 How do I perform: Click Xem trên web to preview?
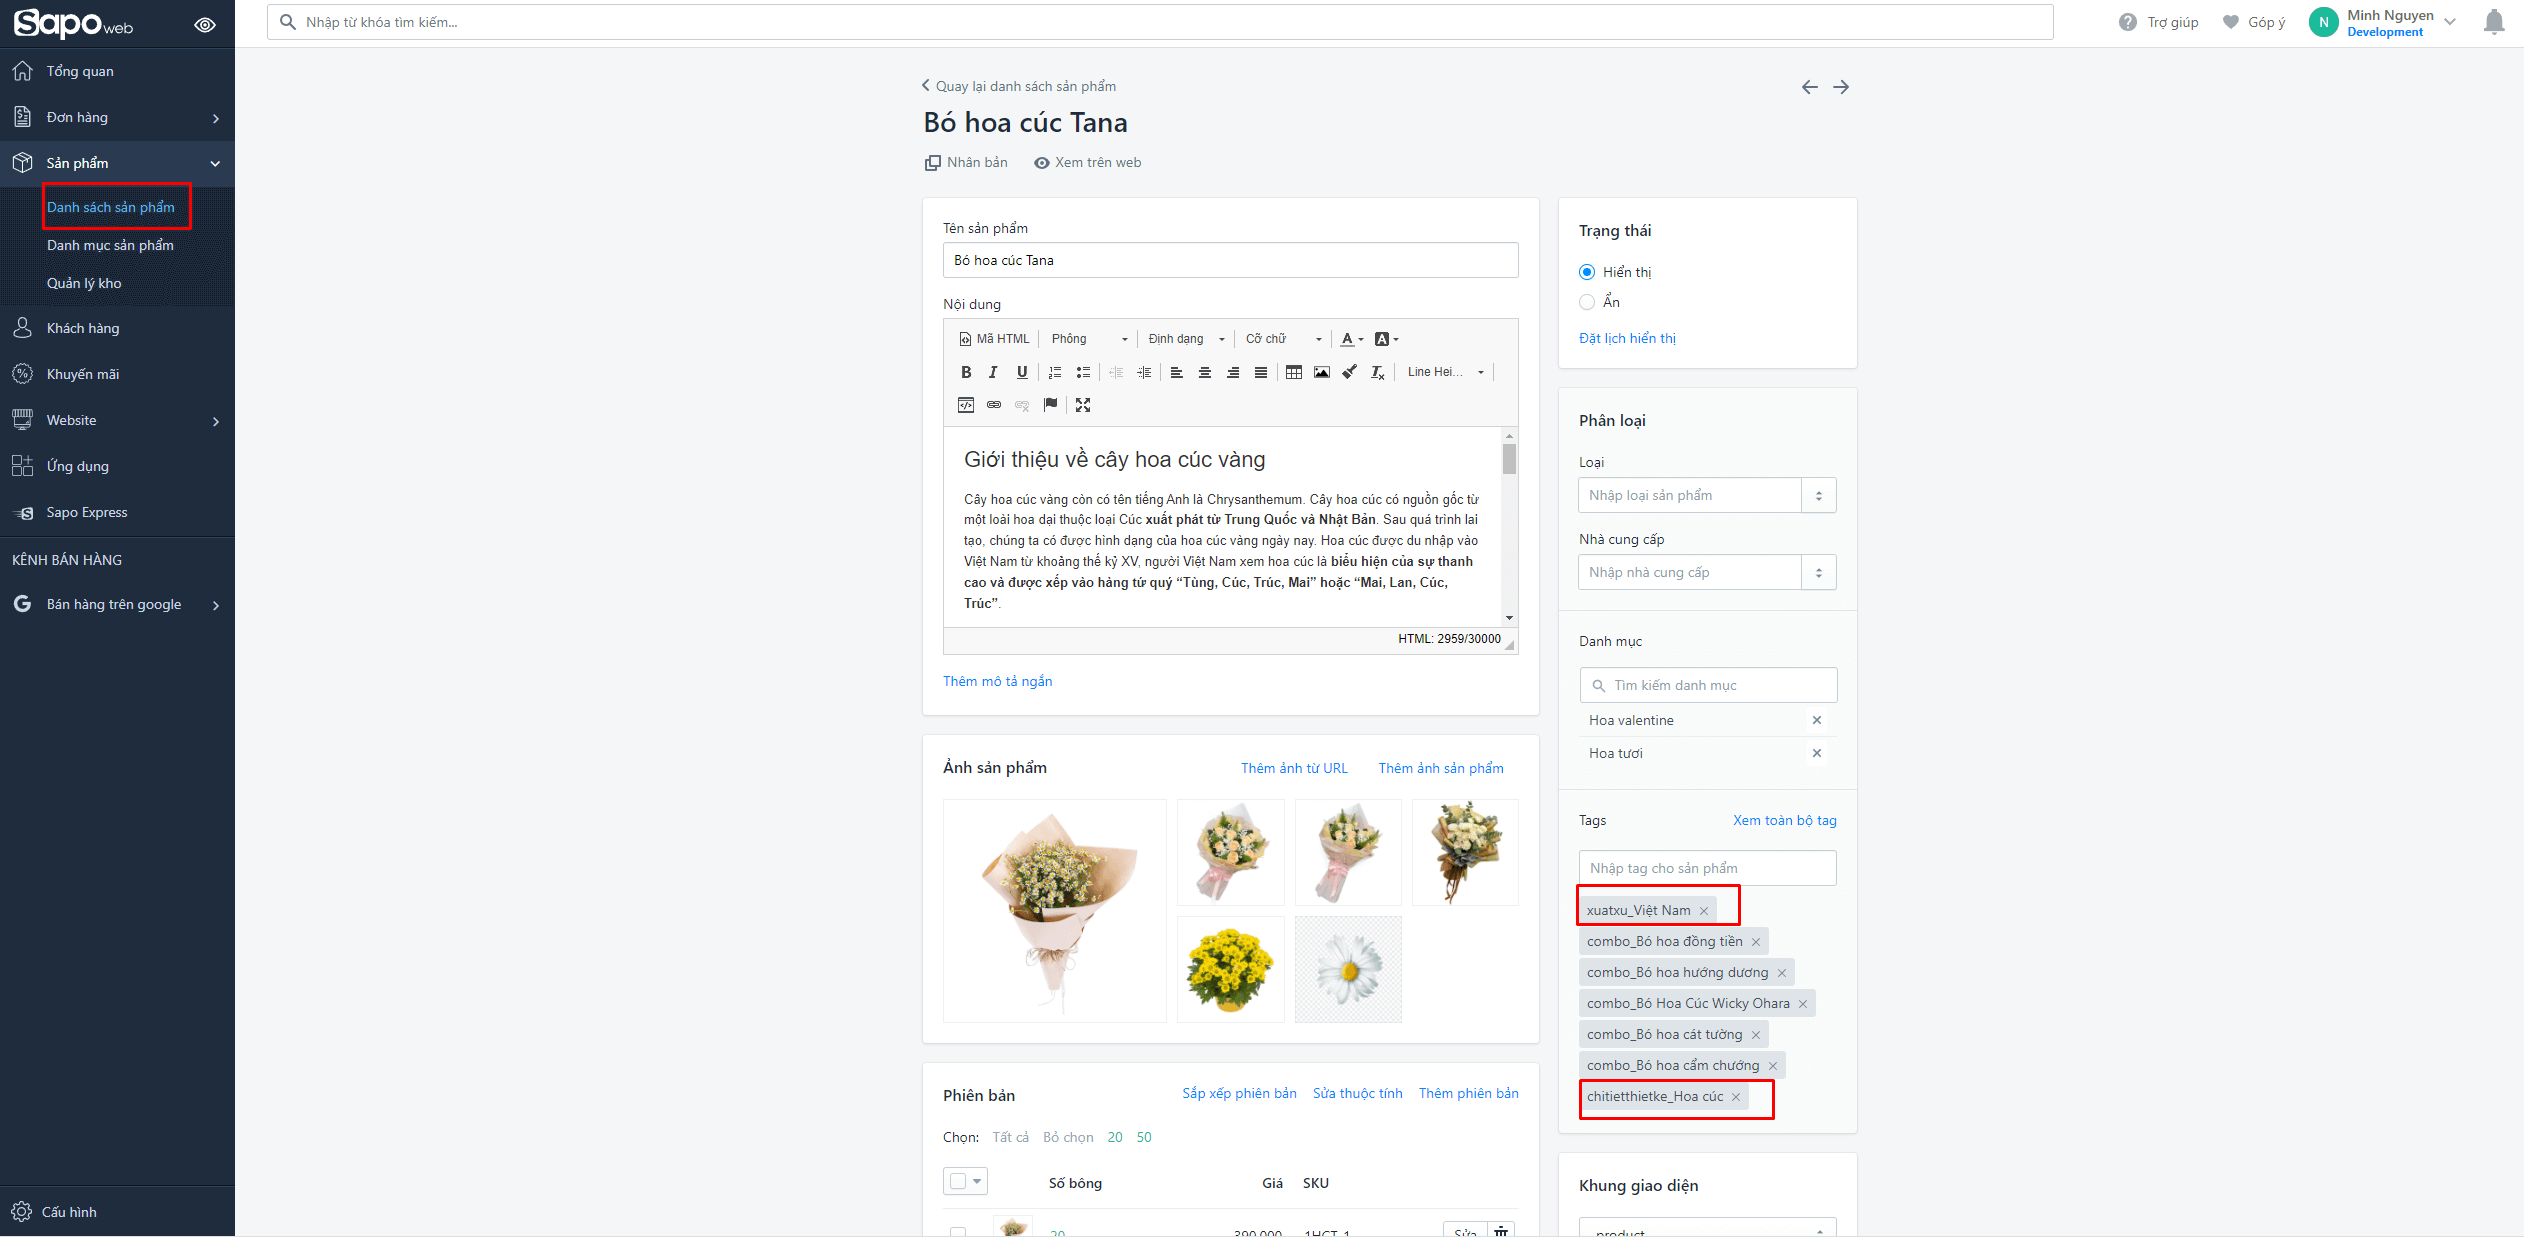[x=1087, y=162]
